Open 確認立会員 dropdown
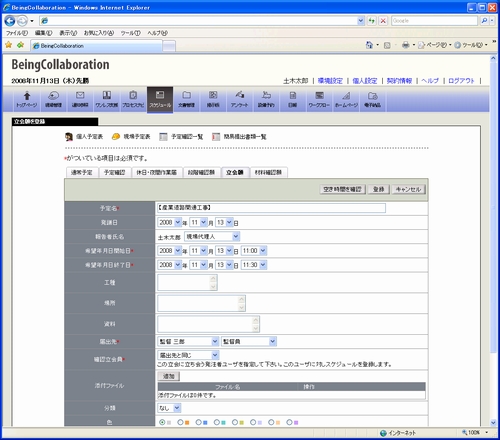The width and height of the screenshot is (500, 440). [188, 355]
